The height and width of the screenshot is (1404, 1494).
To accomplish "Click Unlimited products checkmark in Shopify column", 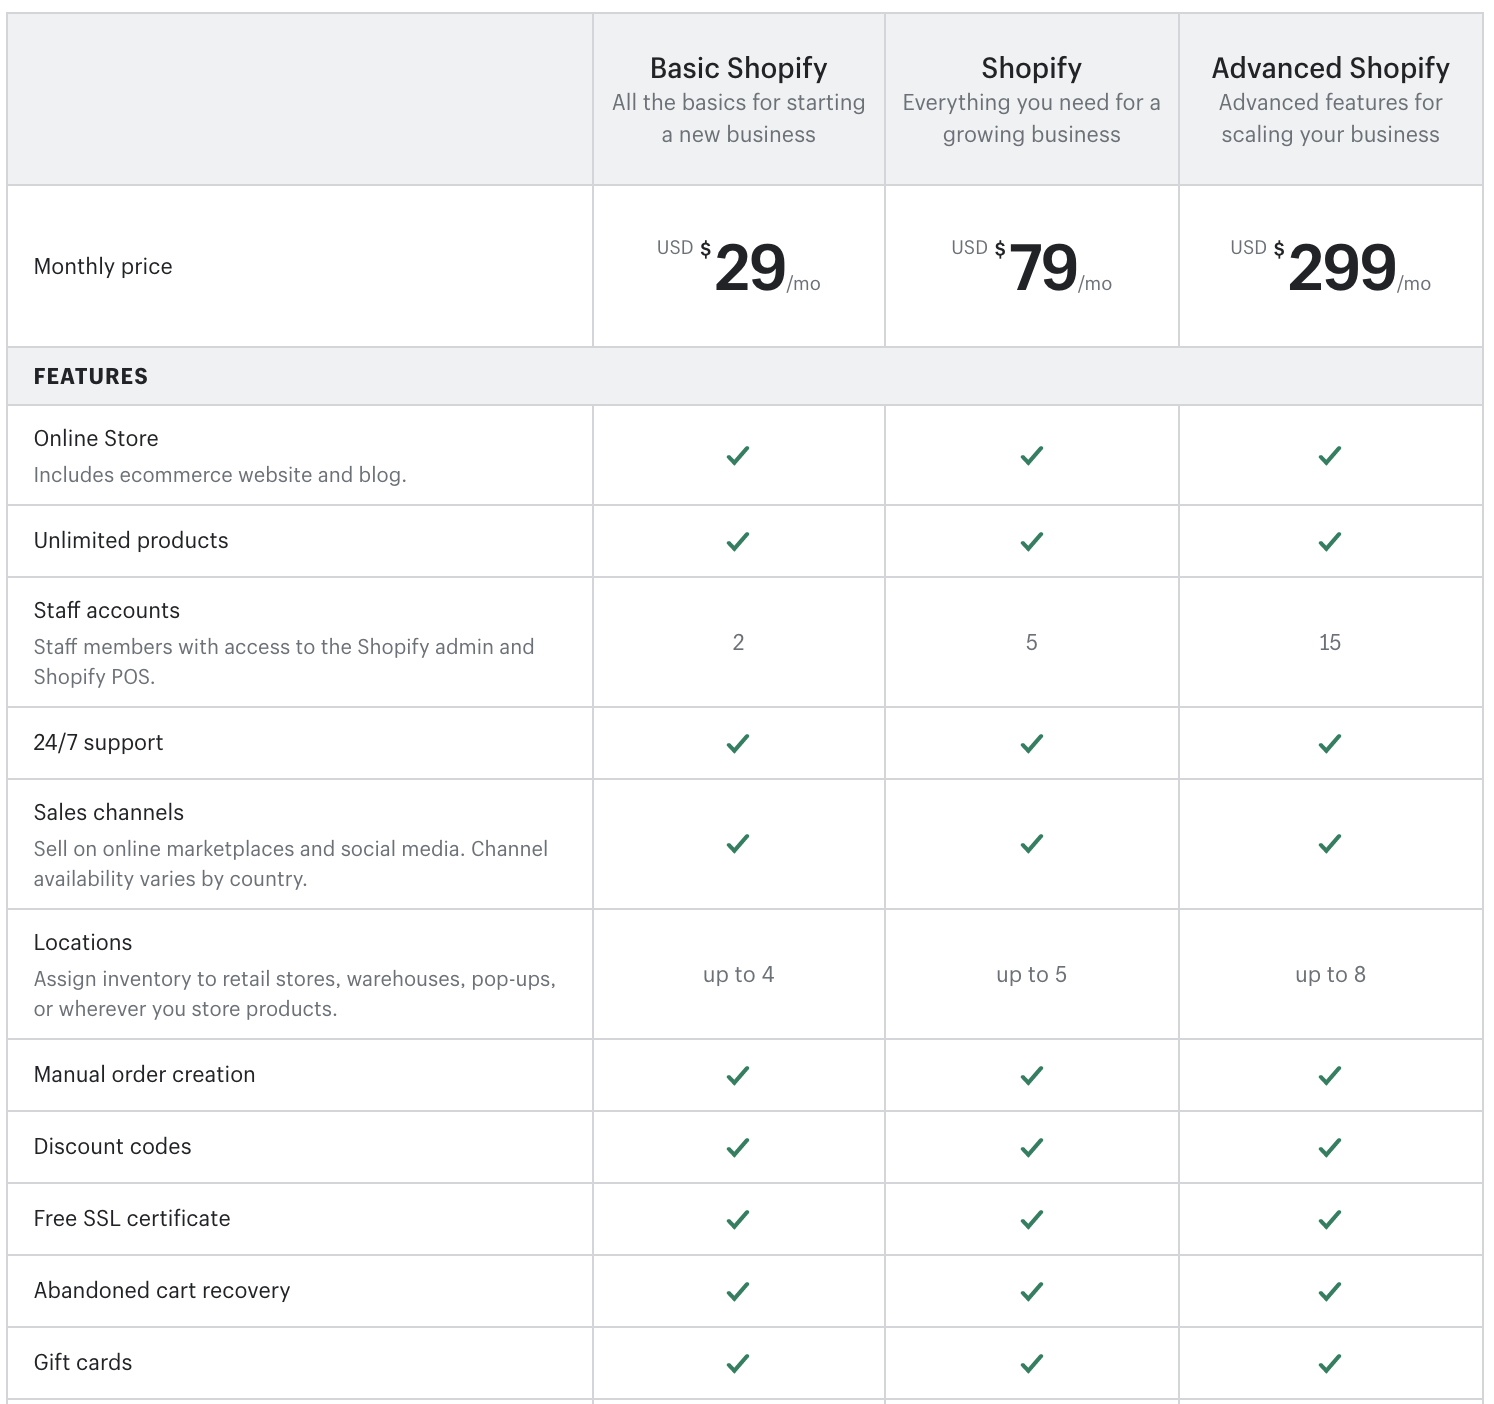I will pyautogui.click(x=1031, y=542).
